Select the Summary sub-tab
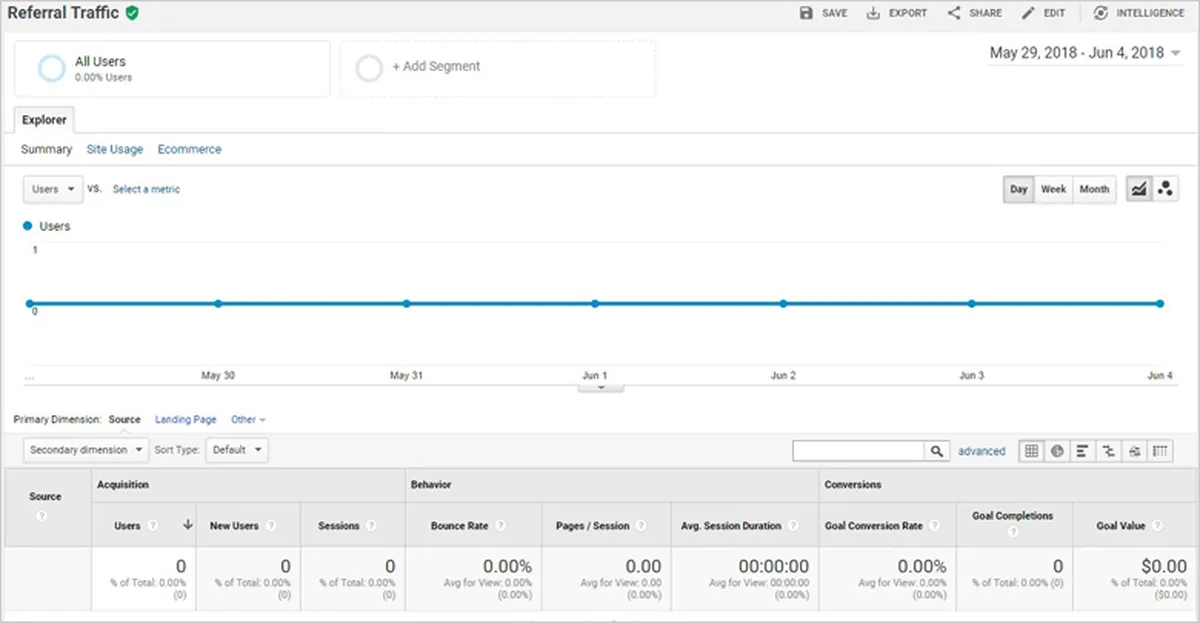Image resolution: width=1200 pixels, height=623 pixels. pyautogui.click(x=47, y=149)
